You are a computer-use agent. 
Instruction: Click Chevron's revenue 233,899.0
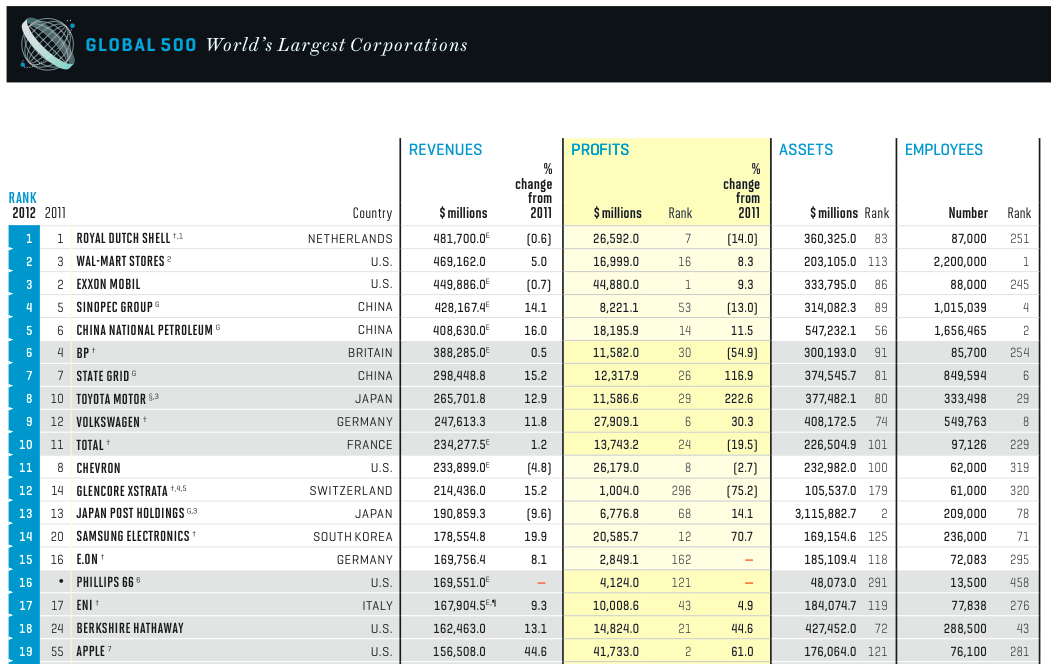click(461, 468)
